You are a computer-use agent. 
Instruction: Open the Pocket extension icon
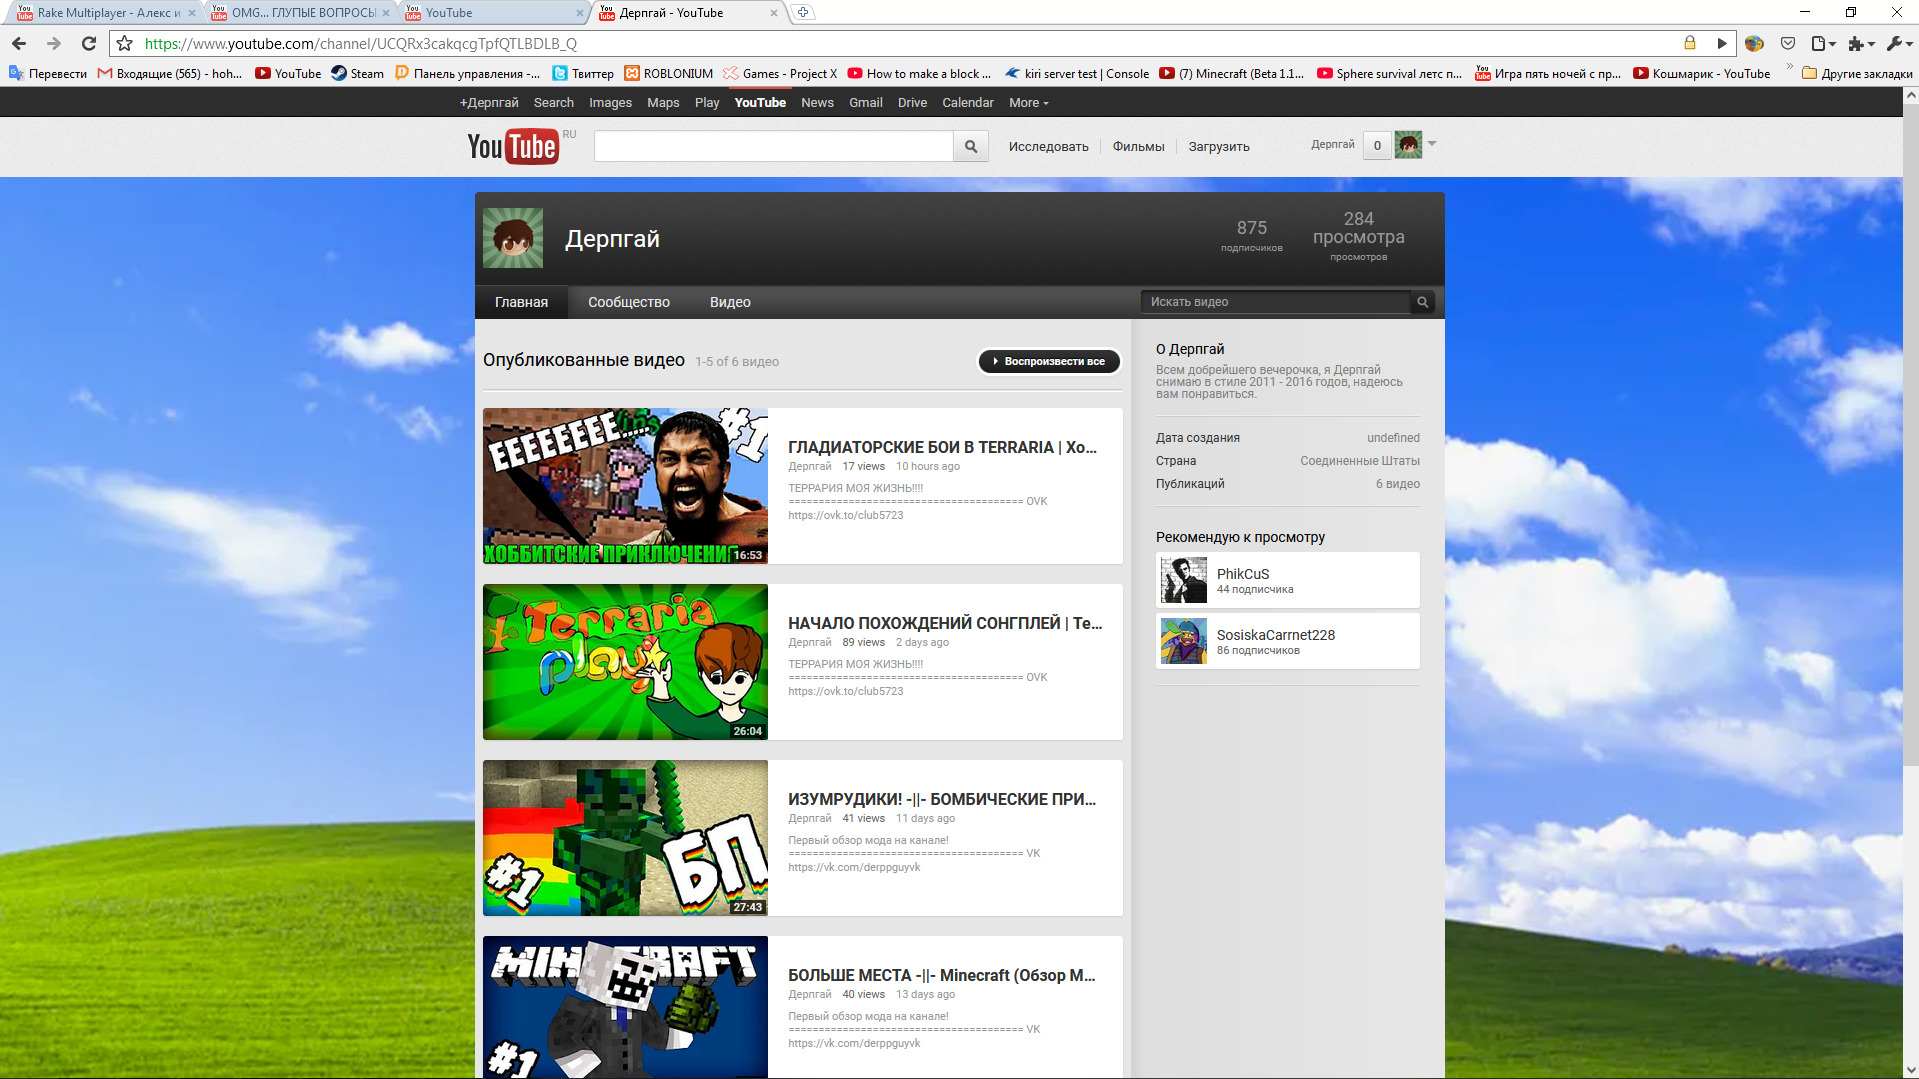(x=1788, y=43)
